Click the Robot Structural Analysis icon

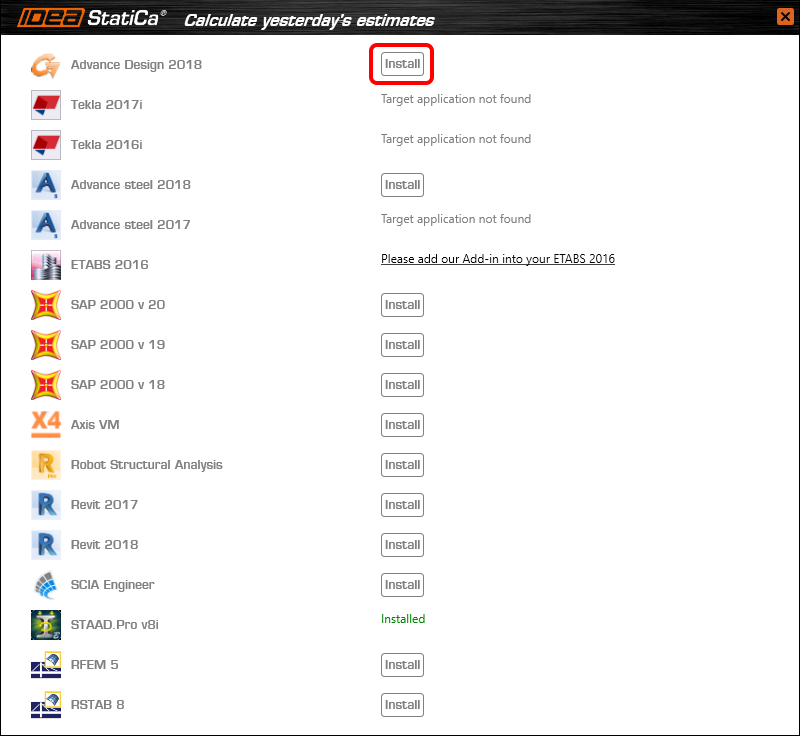coord(45,465)
